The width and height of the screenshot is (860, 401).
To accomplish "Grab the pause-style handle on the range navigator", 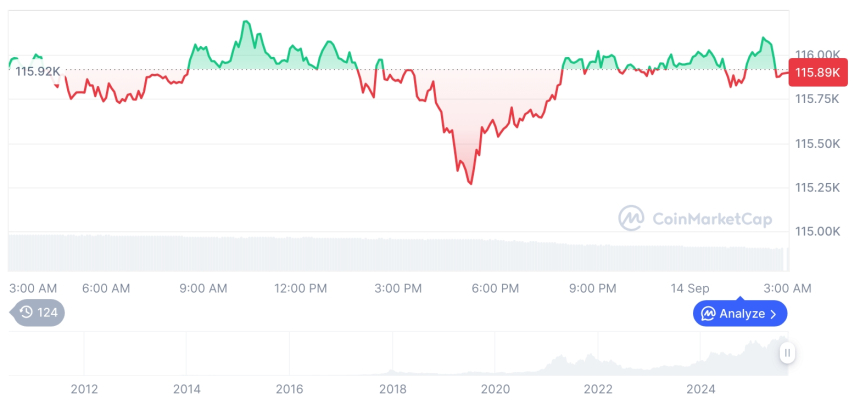I will pyautogui.click(x=787, y=352).
